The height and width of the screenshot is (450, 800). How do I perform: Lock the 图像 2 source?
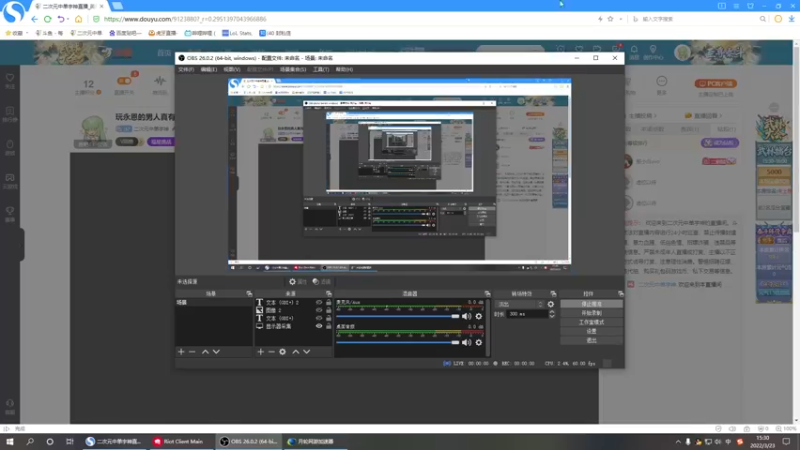click(329, 310)
